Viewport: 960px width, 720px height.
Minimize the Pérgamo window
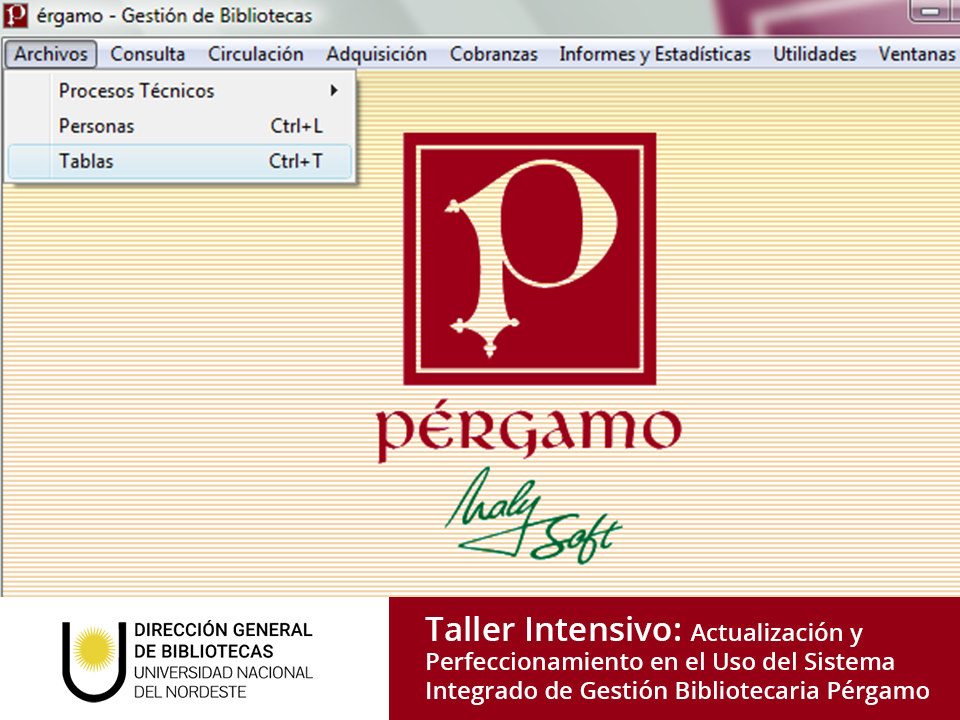[931, 12]
